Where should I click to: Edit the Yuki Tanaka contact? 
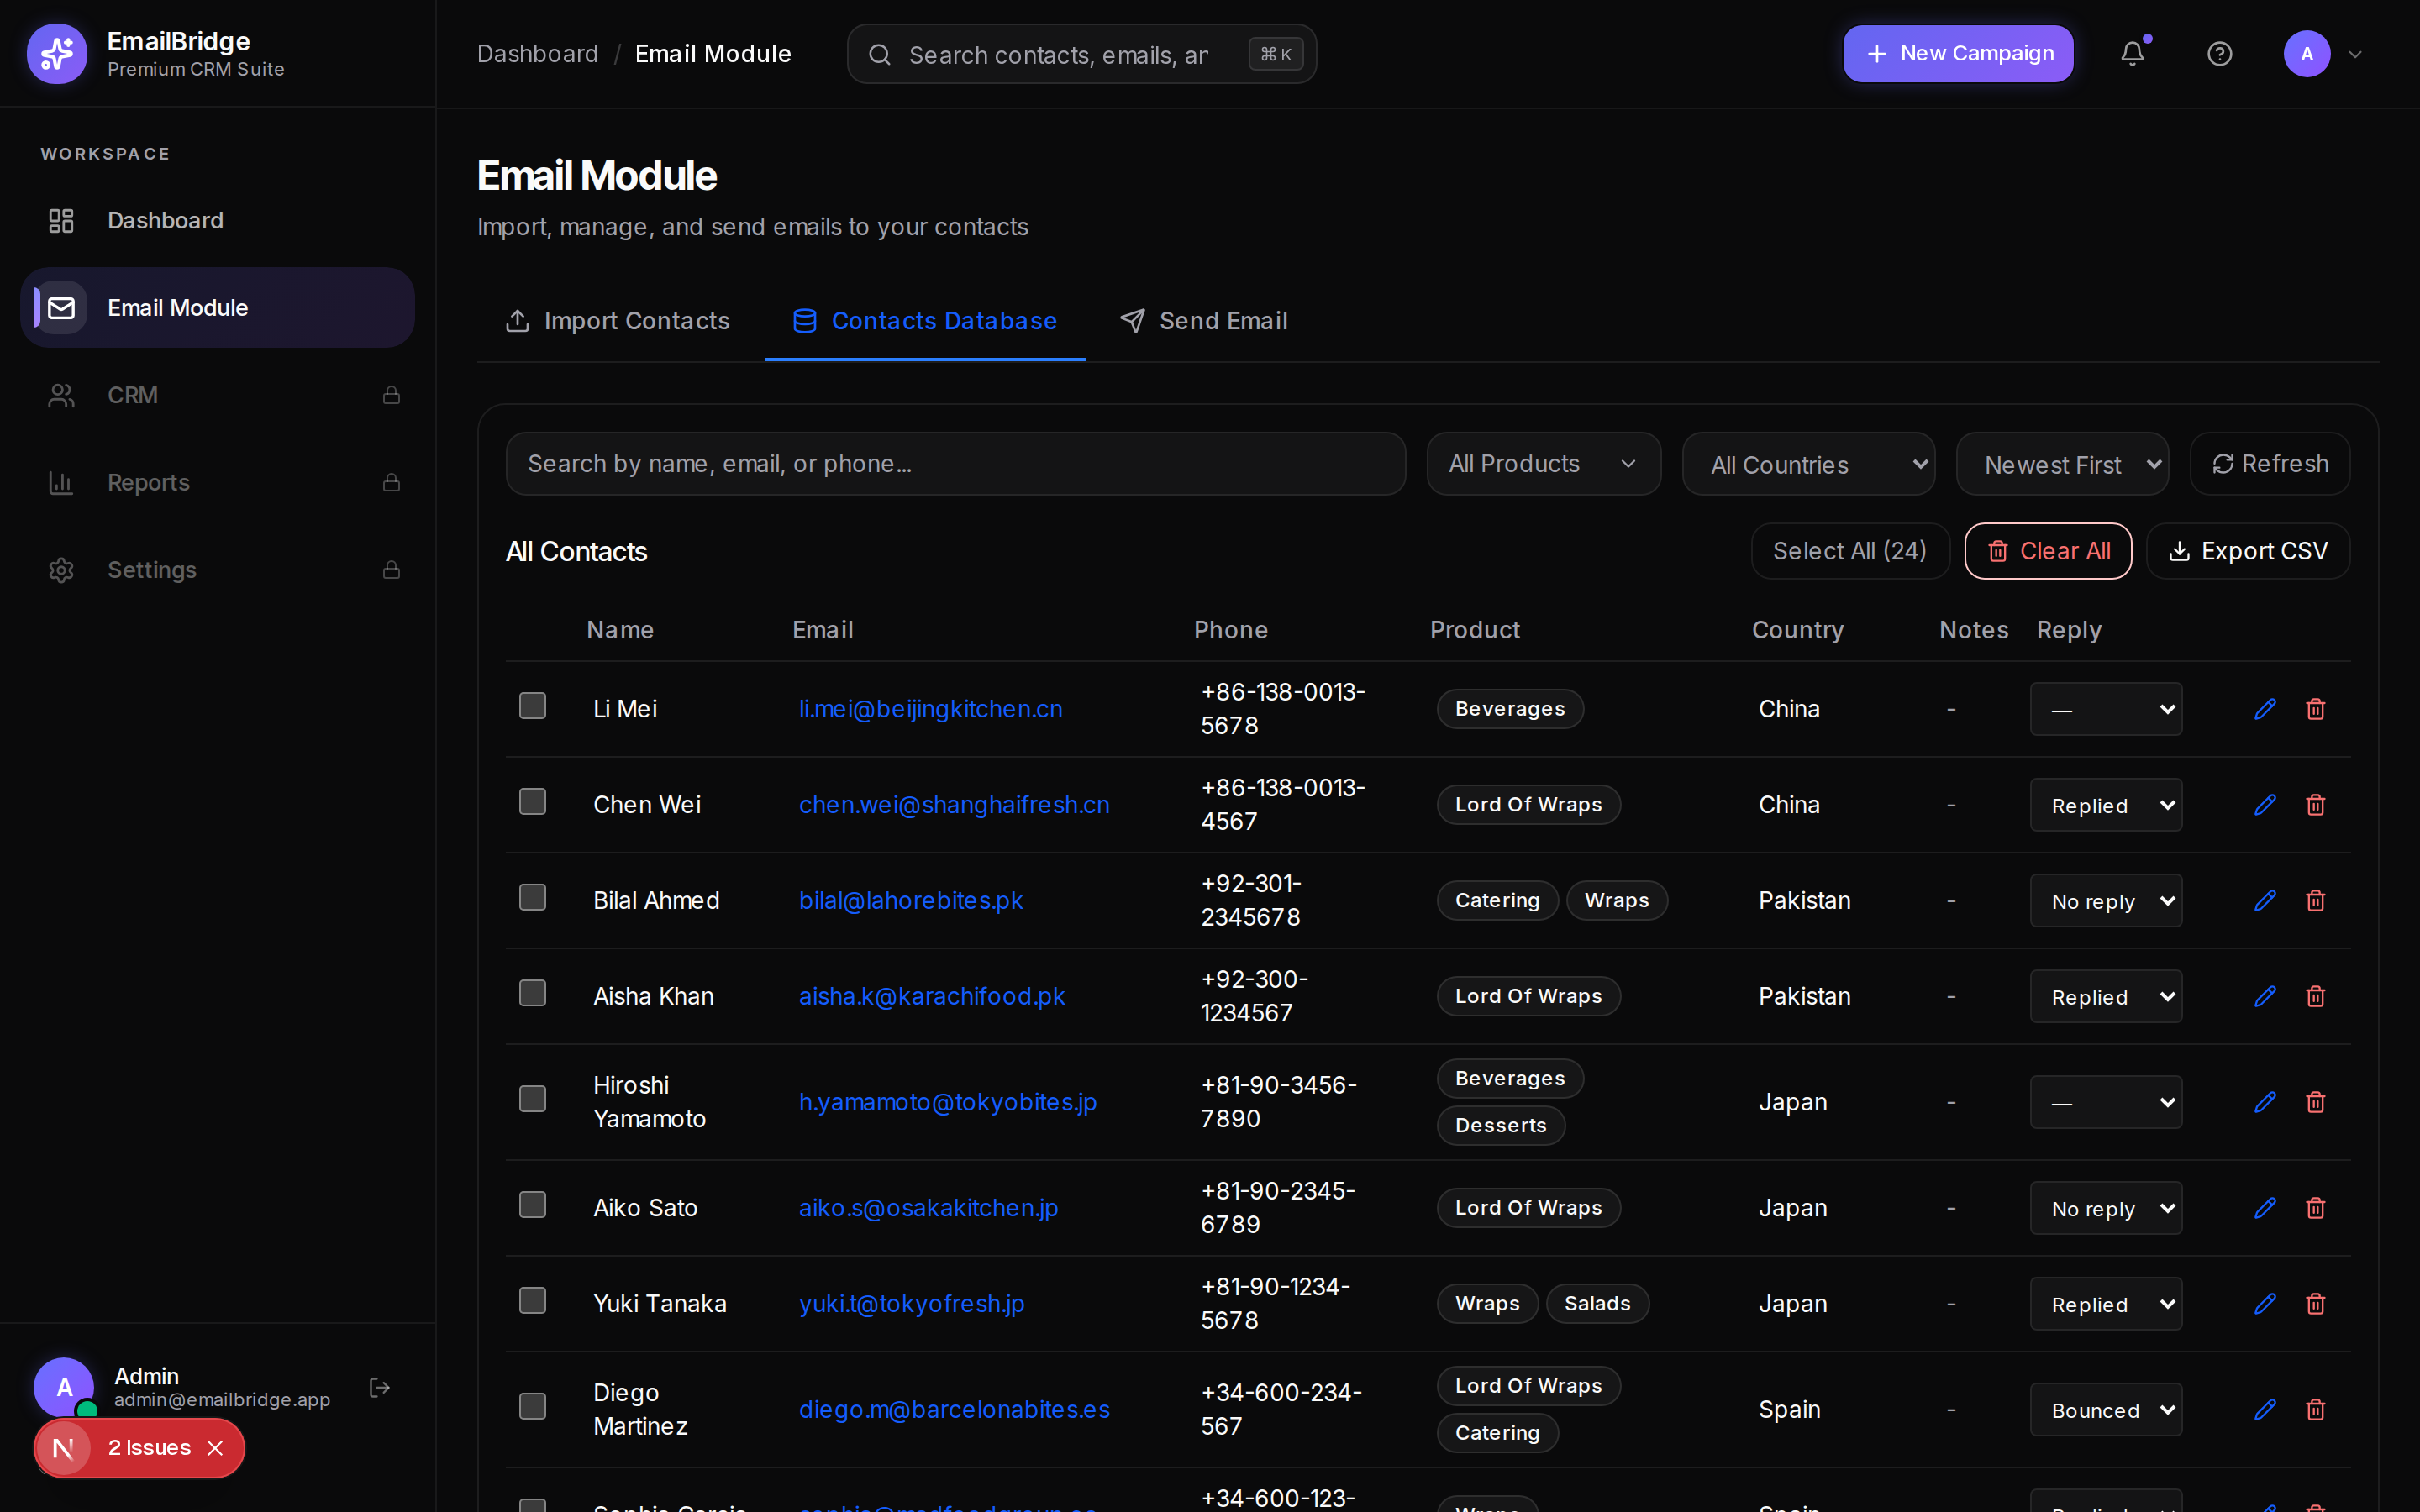pos(2265,1304)
